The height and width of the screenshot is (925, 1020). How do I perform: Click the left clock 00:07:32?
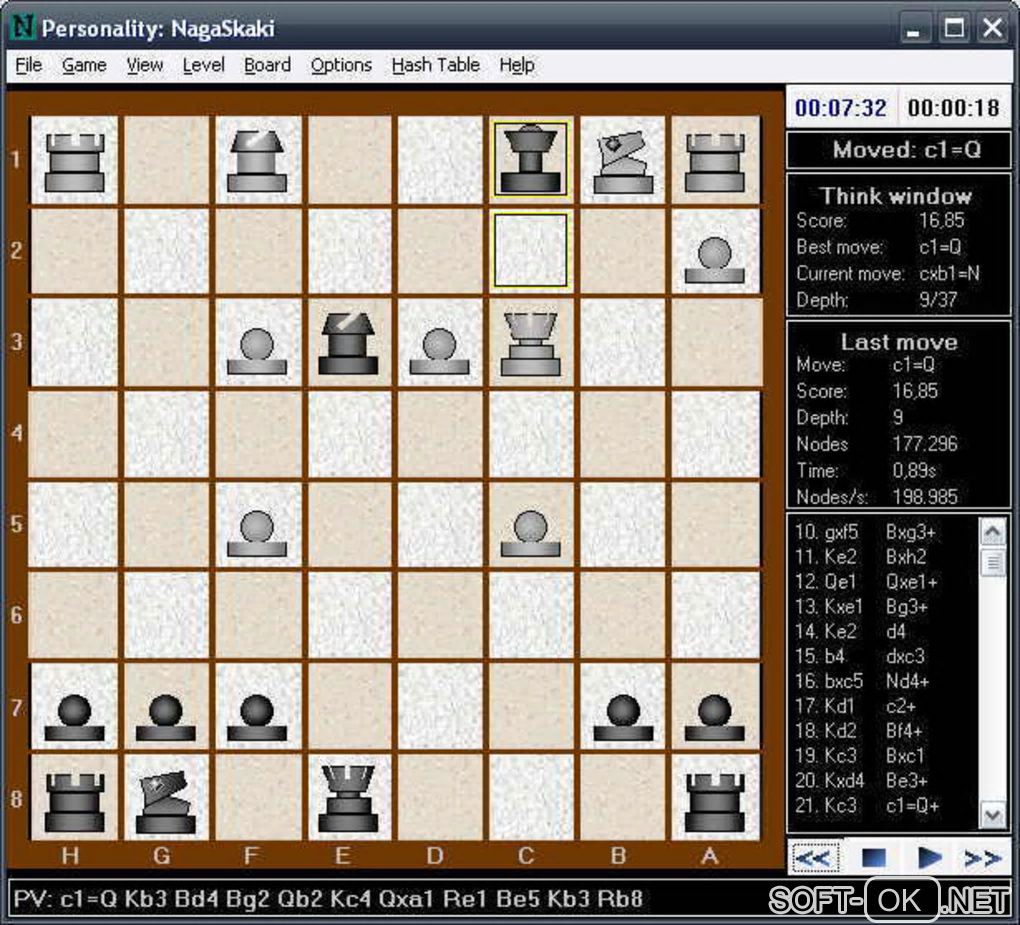pos(840,108)
